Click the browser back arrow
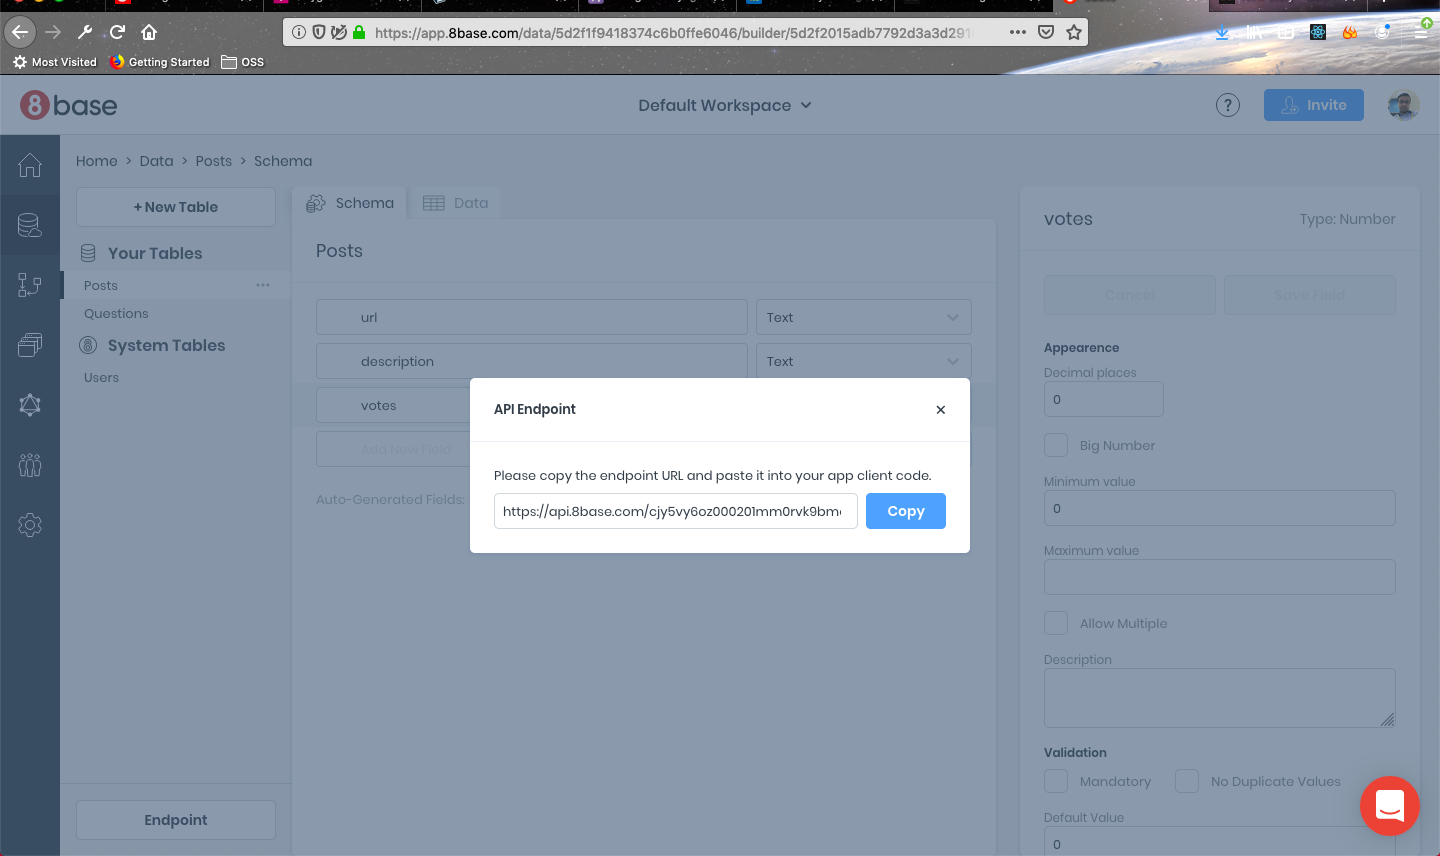Image resolution: width=1440 pixels, height=856 pixels. pyautogui.click(x=20, y=32)
